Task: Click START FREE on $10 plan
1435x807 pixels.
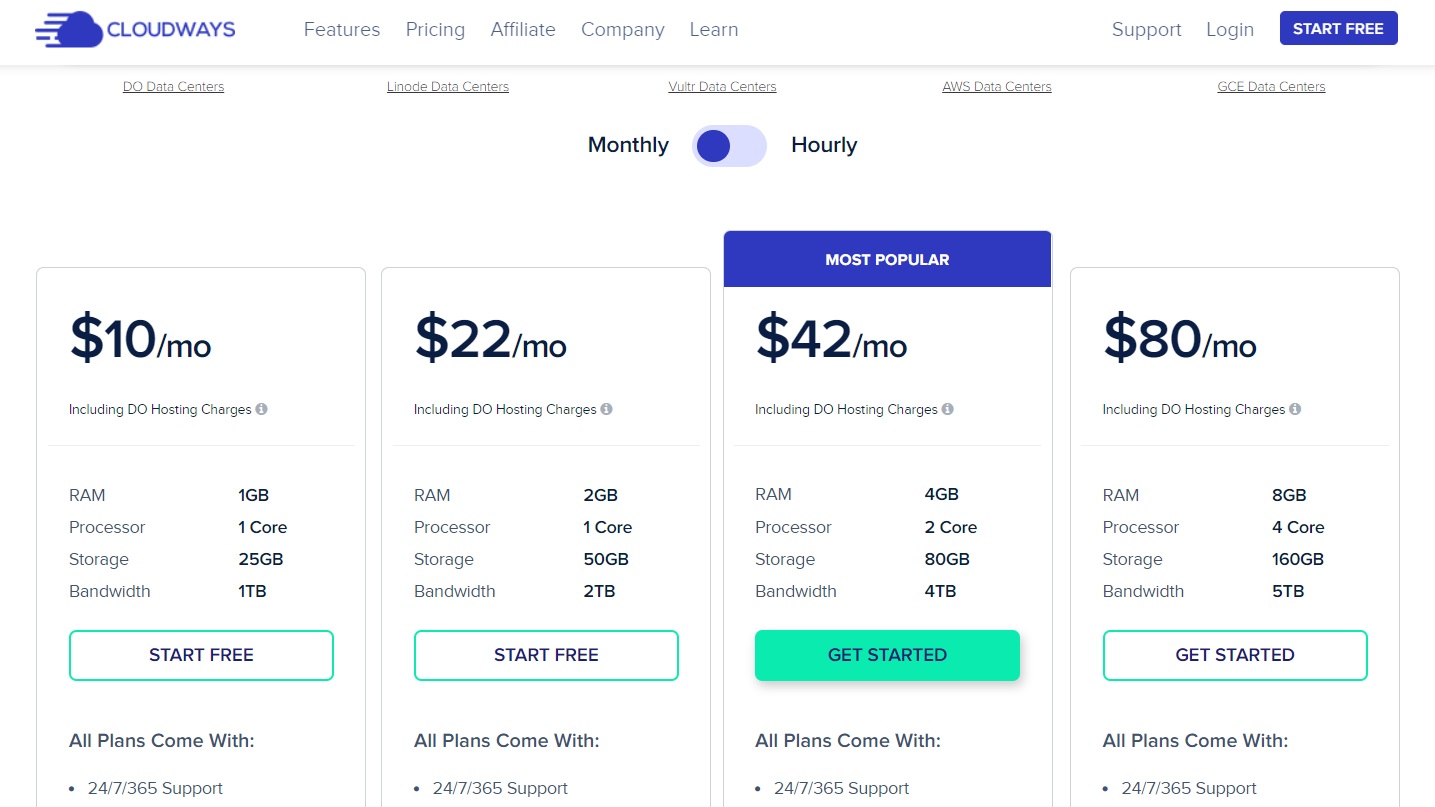Action: pyautogui.click(x=201, y=655)
